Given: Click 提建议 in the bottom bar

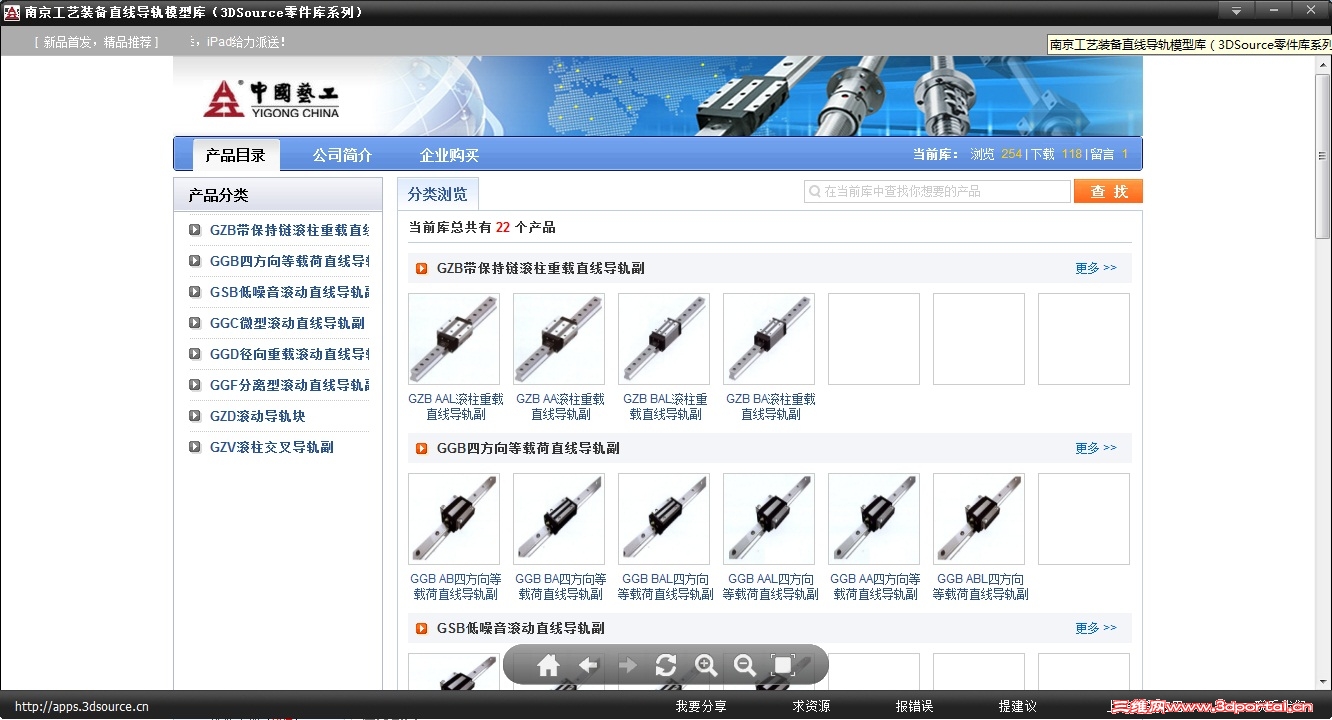Looking at the screenshot, I should [x=1017, y=706].
